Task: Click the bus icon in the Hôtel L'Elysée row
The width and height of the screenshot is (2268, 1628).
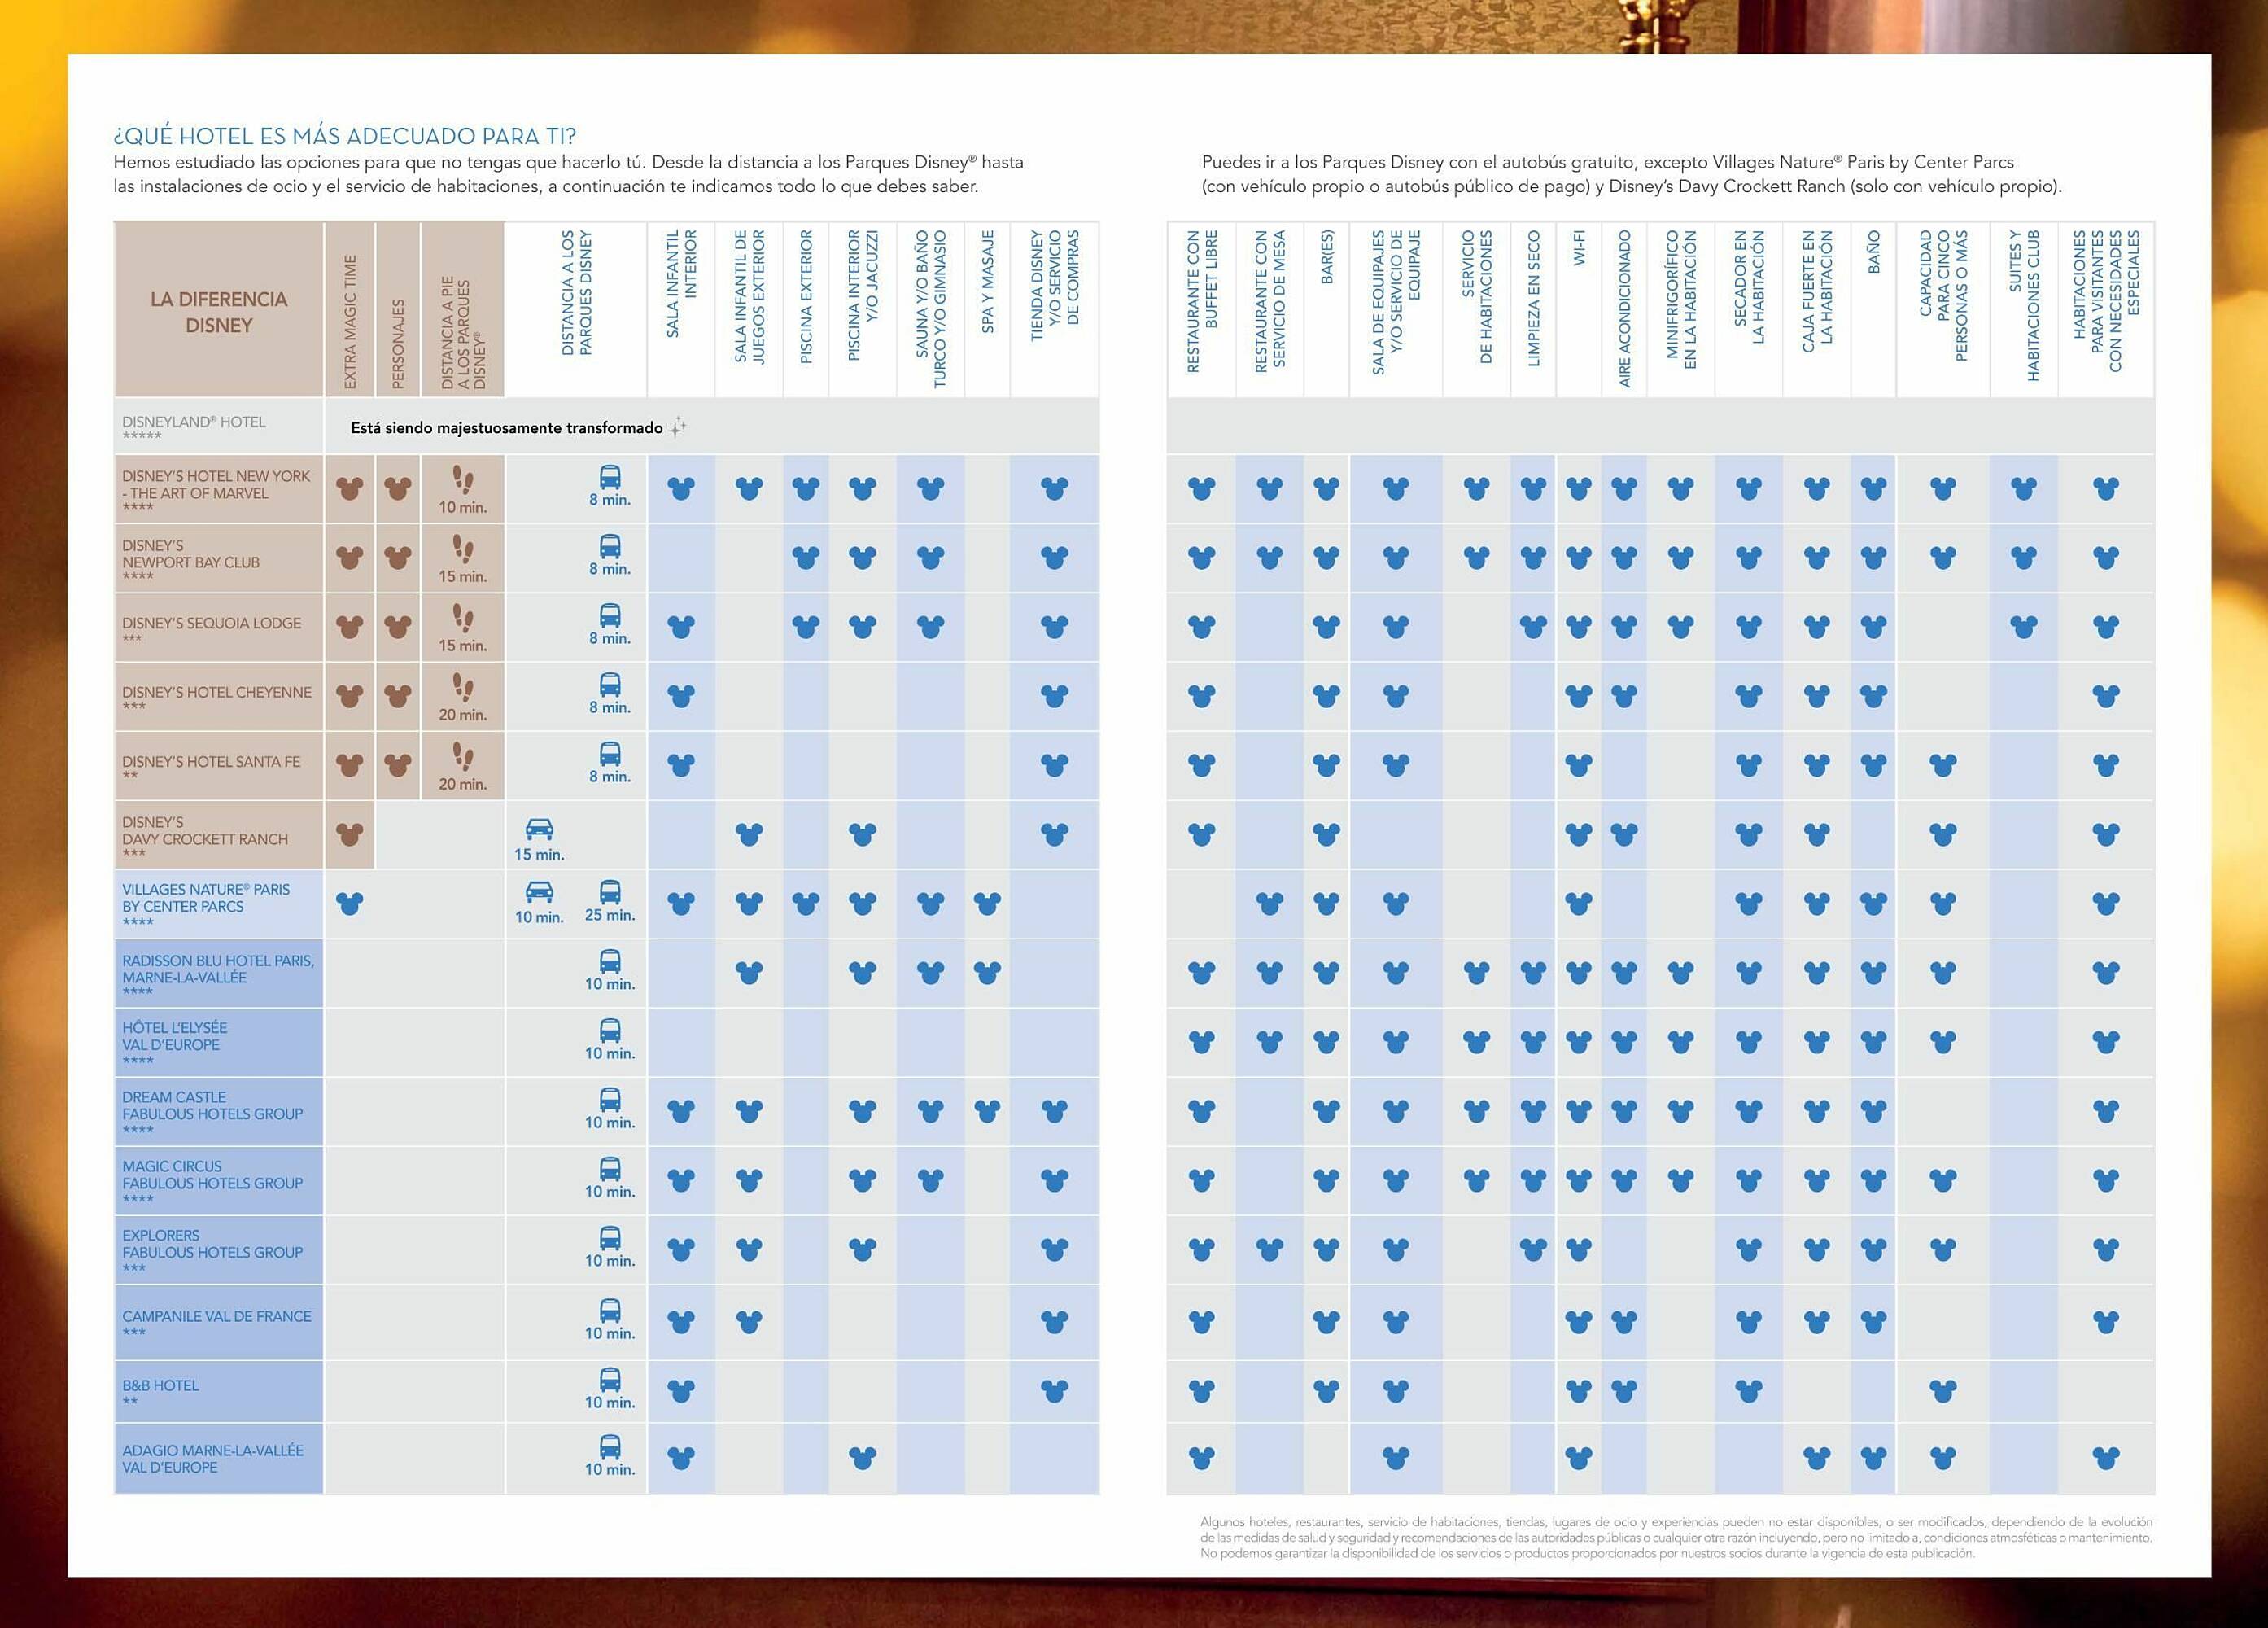Action: [610, 1030]
